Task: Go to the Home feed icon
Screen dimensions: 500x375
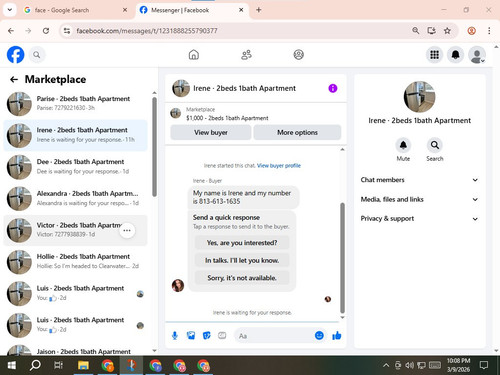Action: click(194, 55)
